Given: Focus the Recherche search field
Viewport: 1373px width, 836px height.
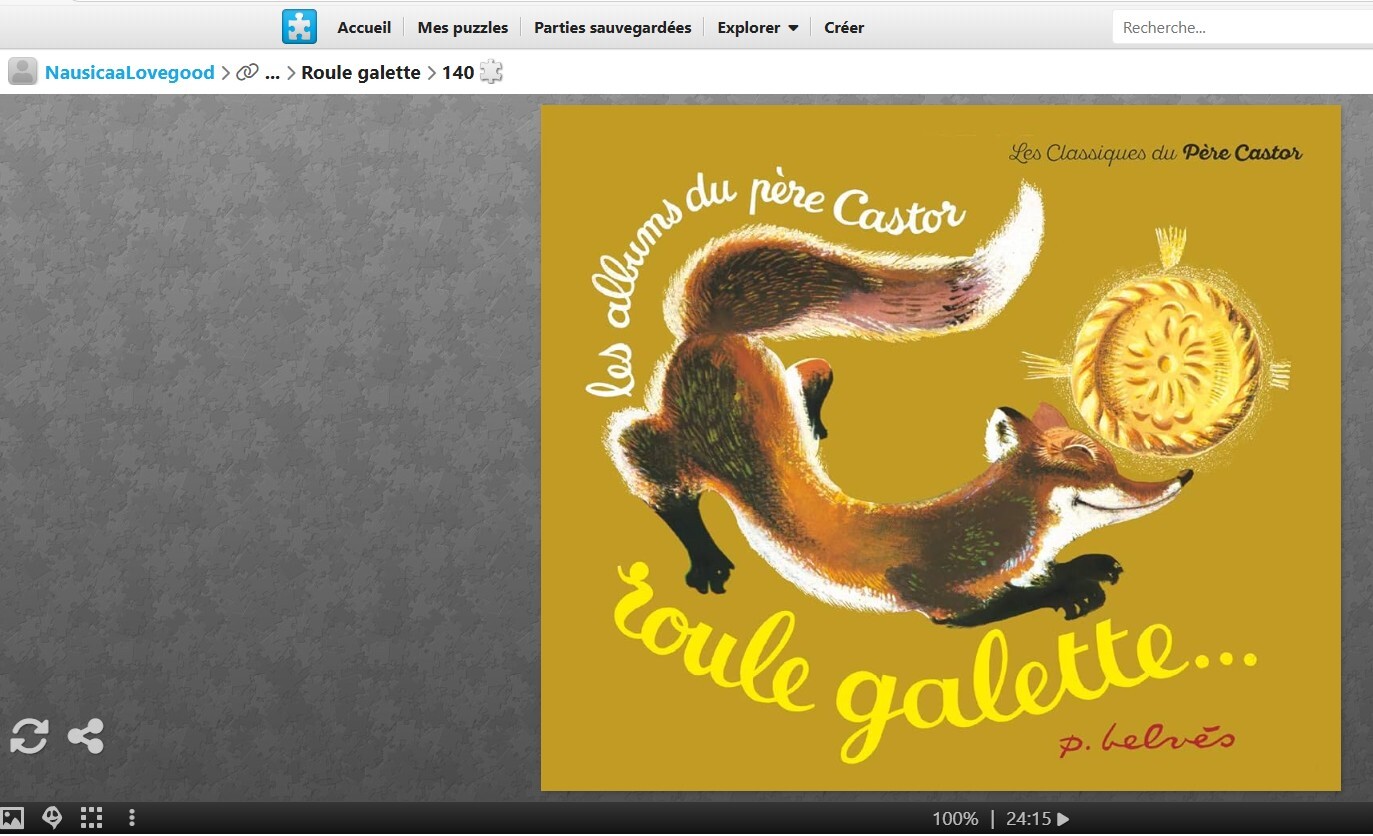Looking at the screenshot, I should coord(1243,28).
